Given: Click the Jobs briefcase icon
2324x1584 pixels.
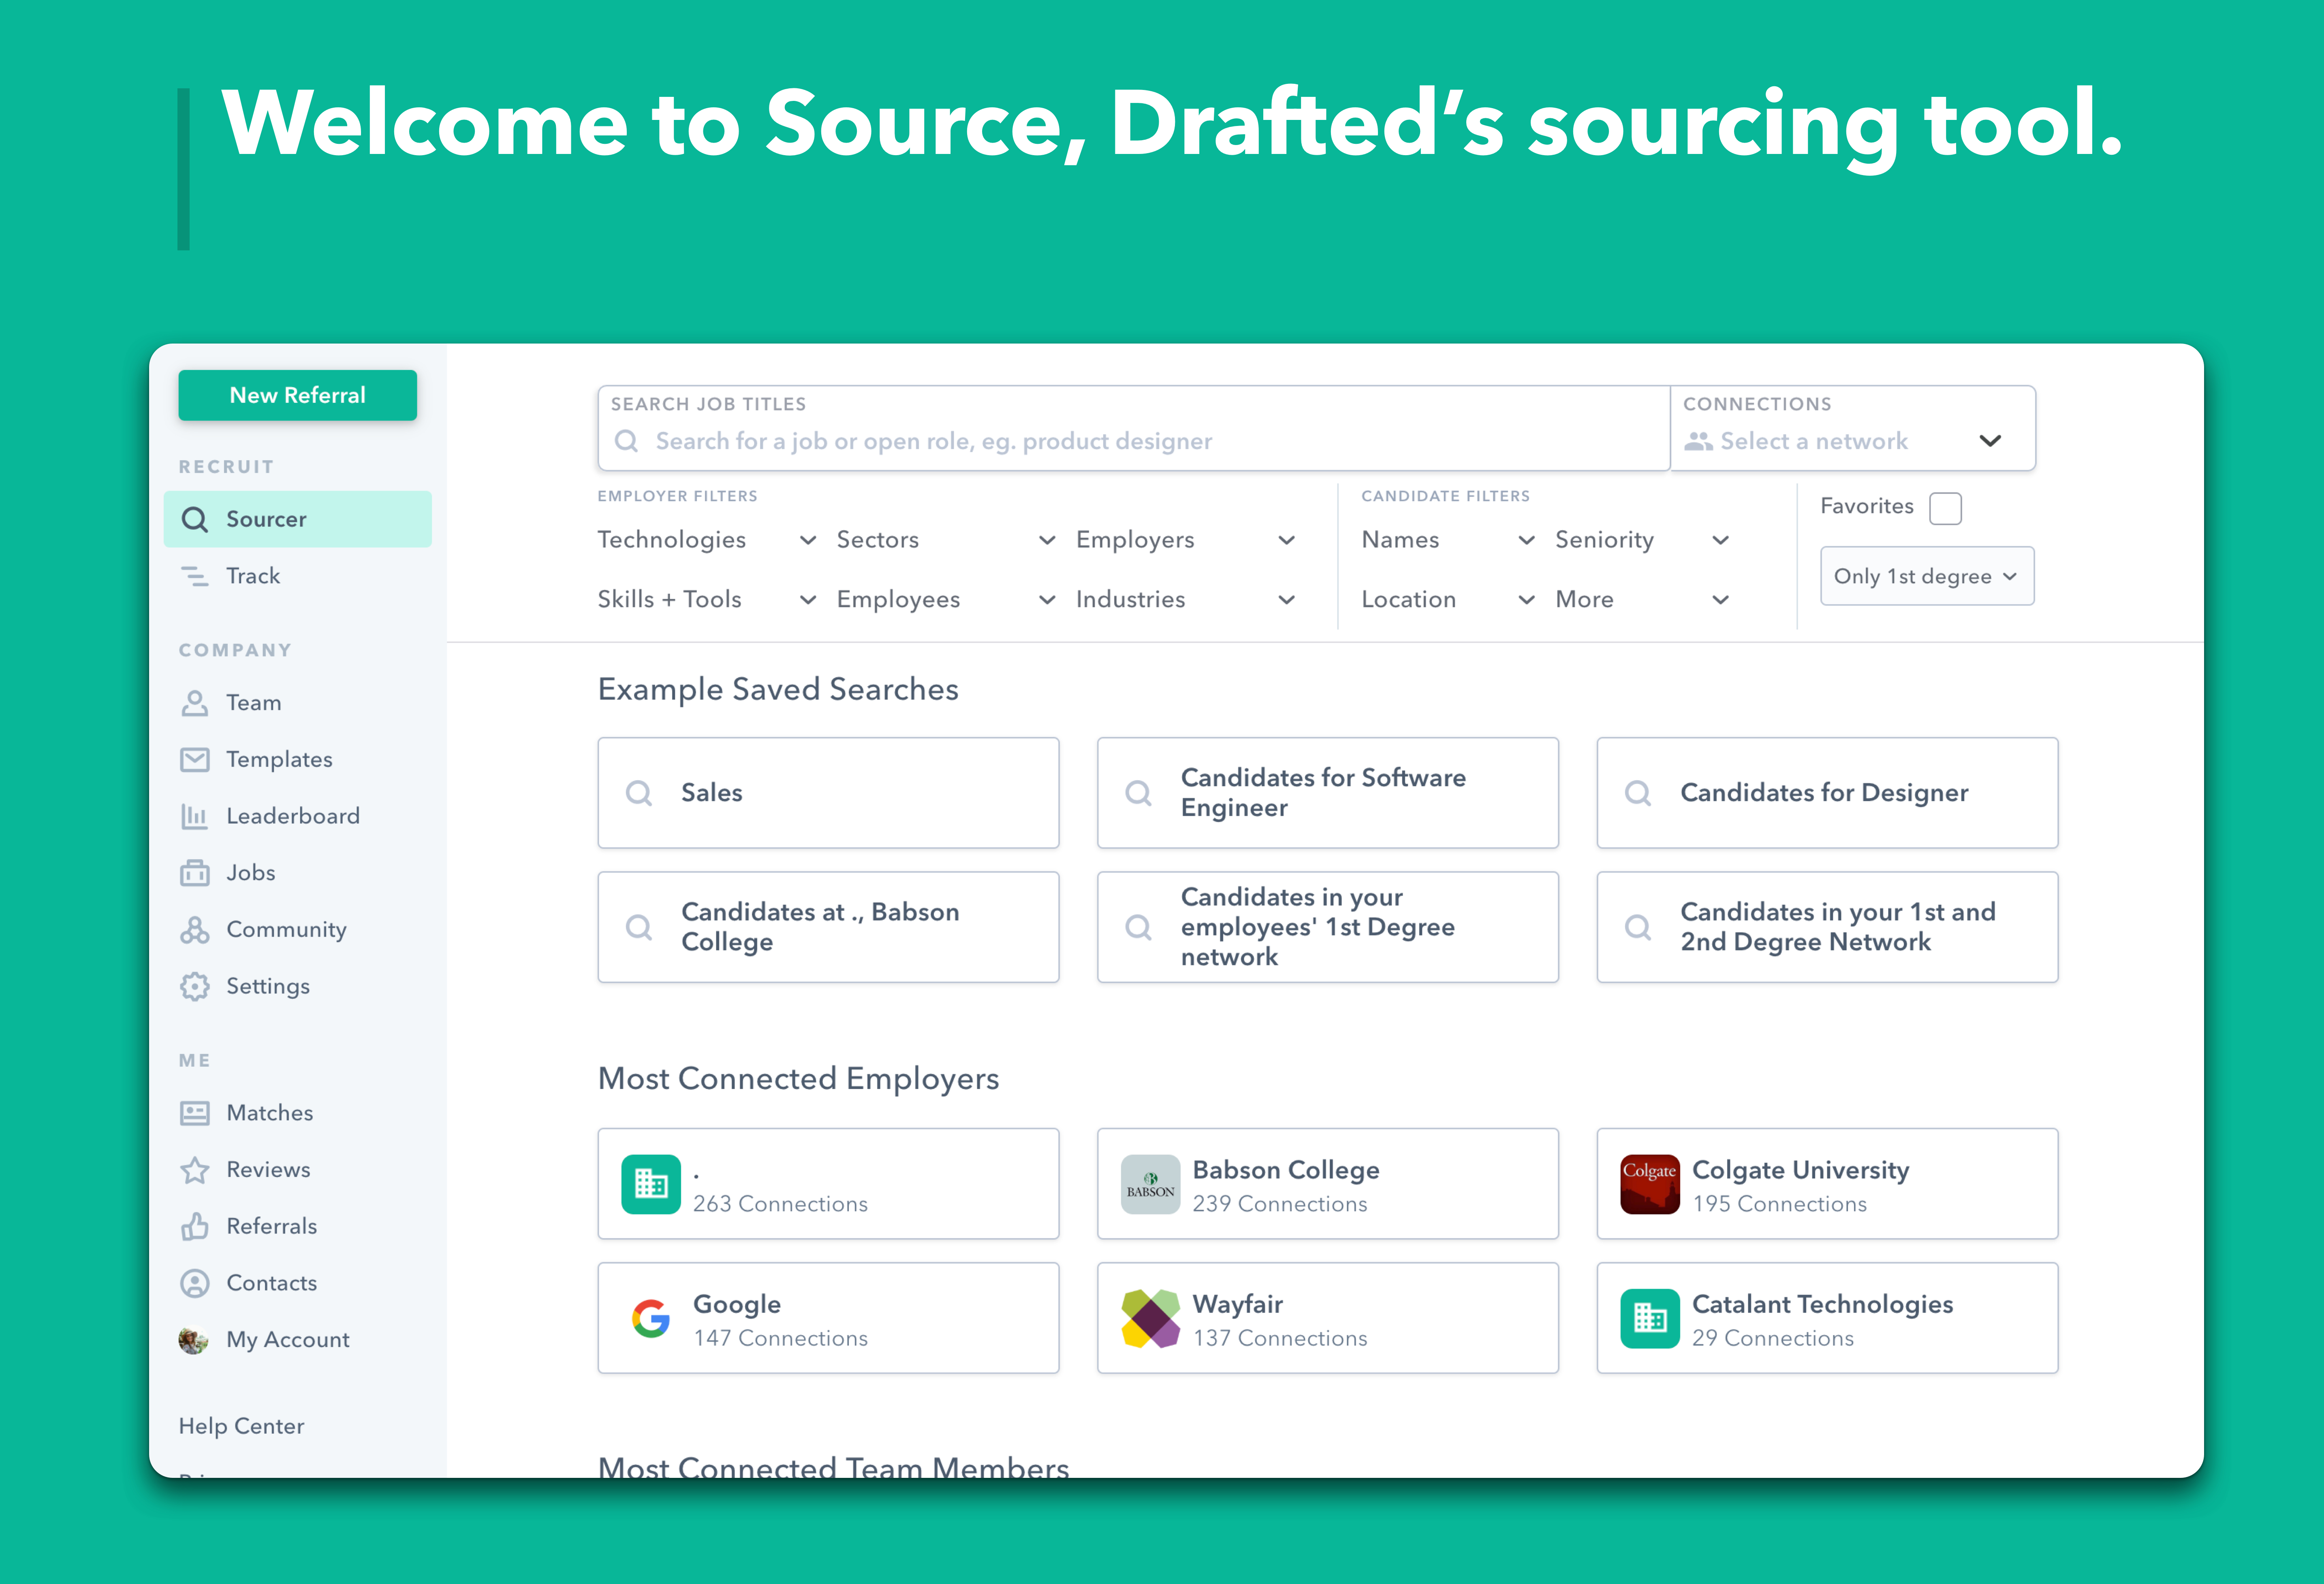Looking at the screenshot, I should 194,873.
